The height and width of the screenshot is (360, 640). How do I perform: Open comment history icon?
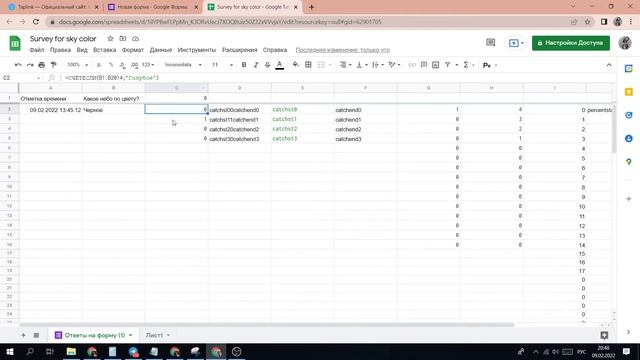coord(491,42)
